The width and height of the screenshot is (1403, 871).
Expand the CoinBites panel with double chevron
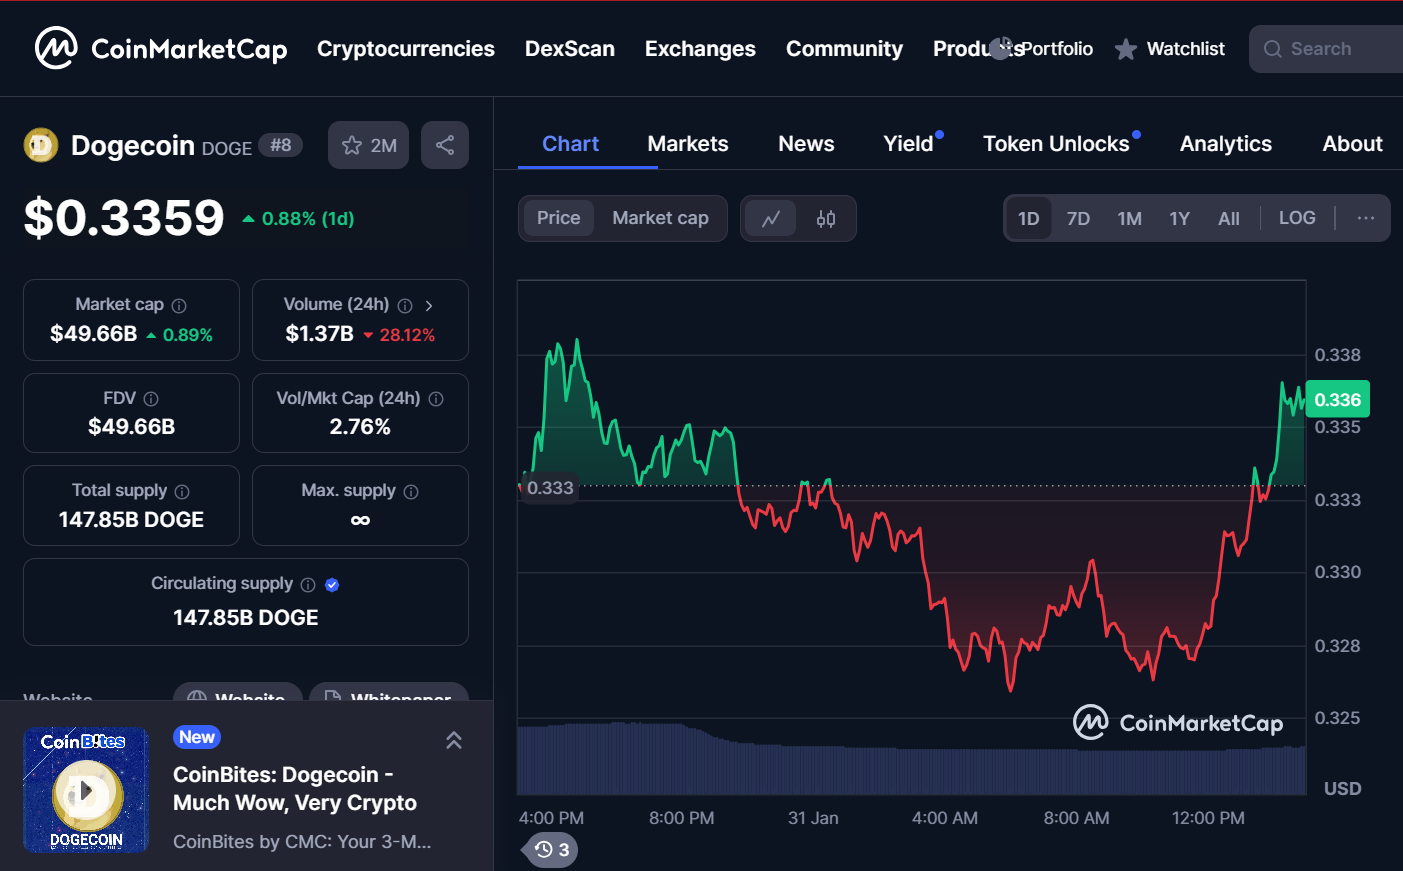tap(454, 740)
